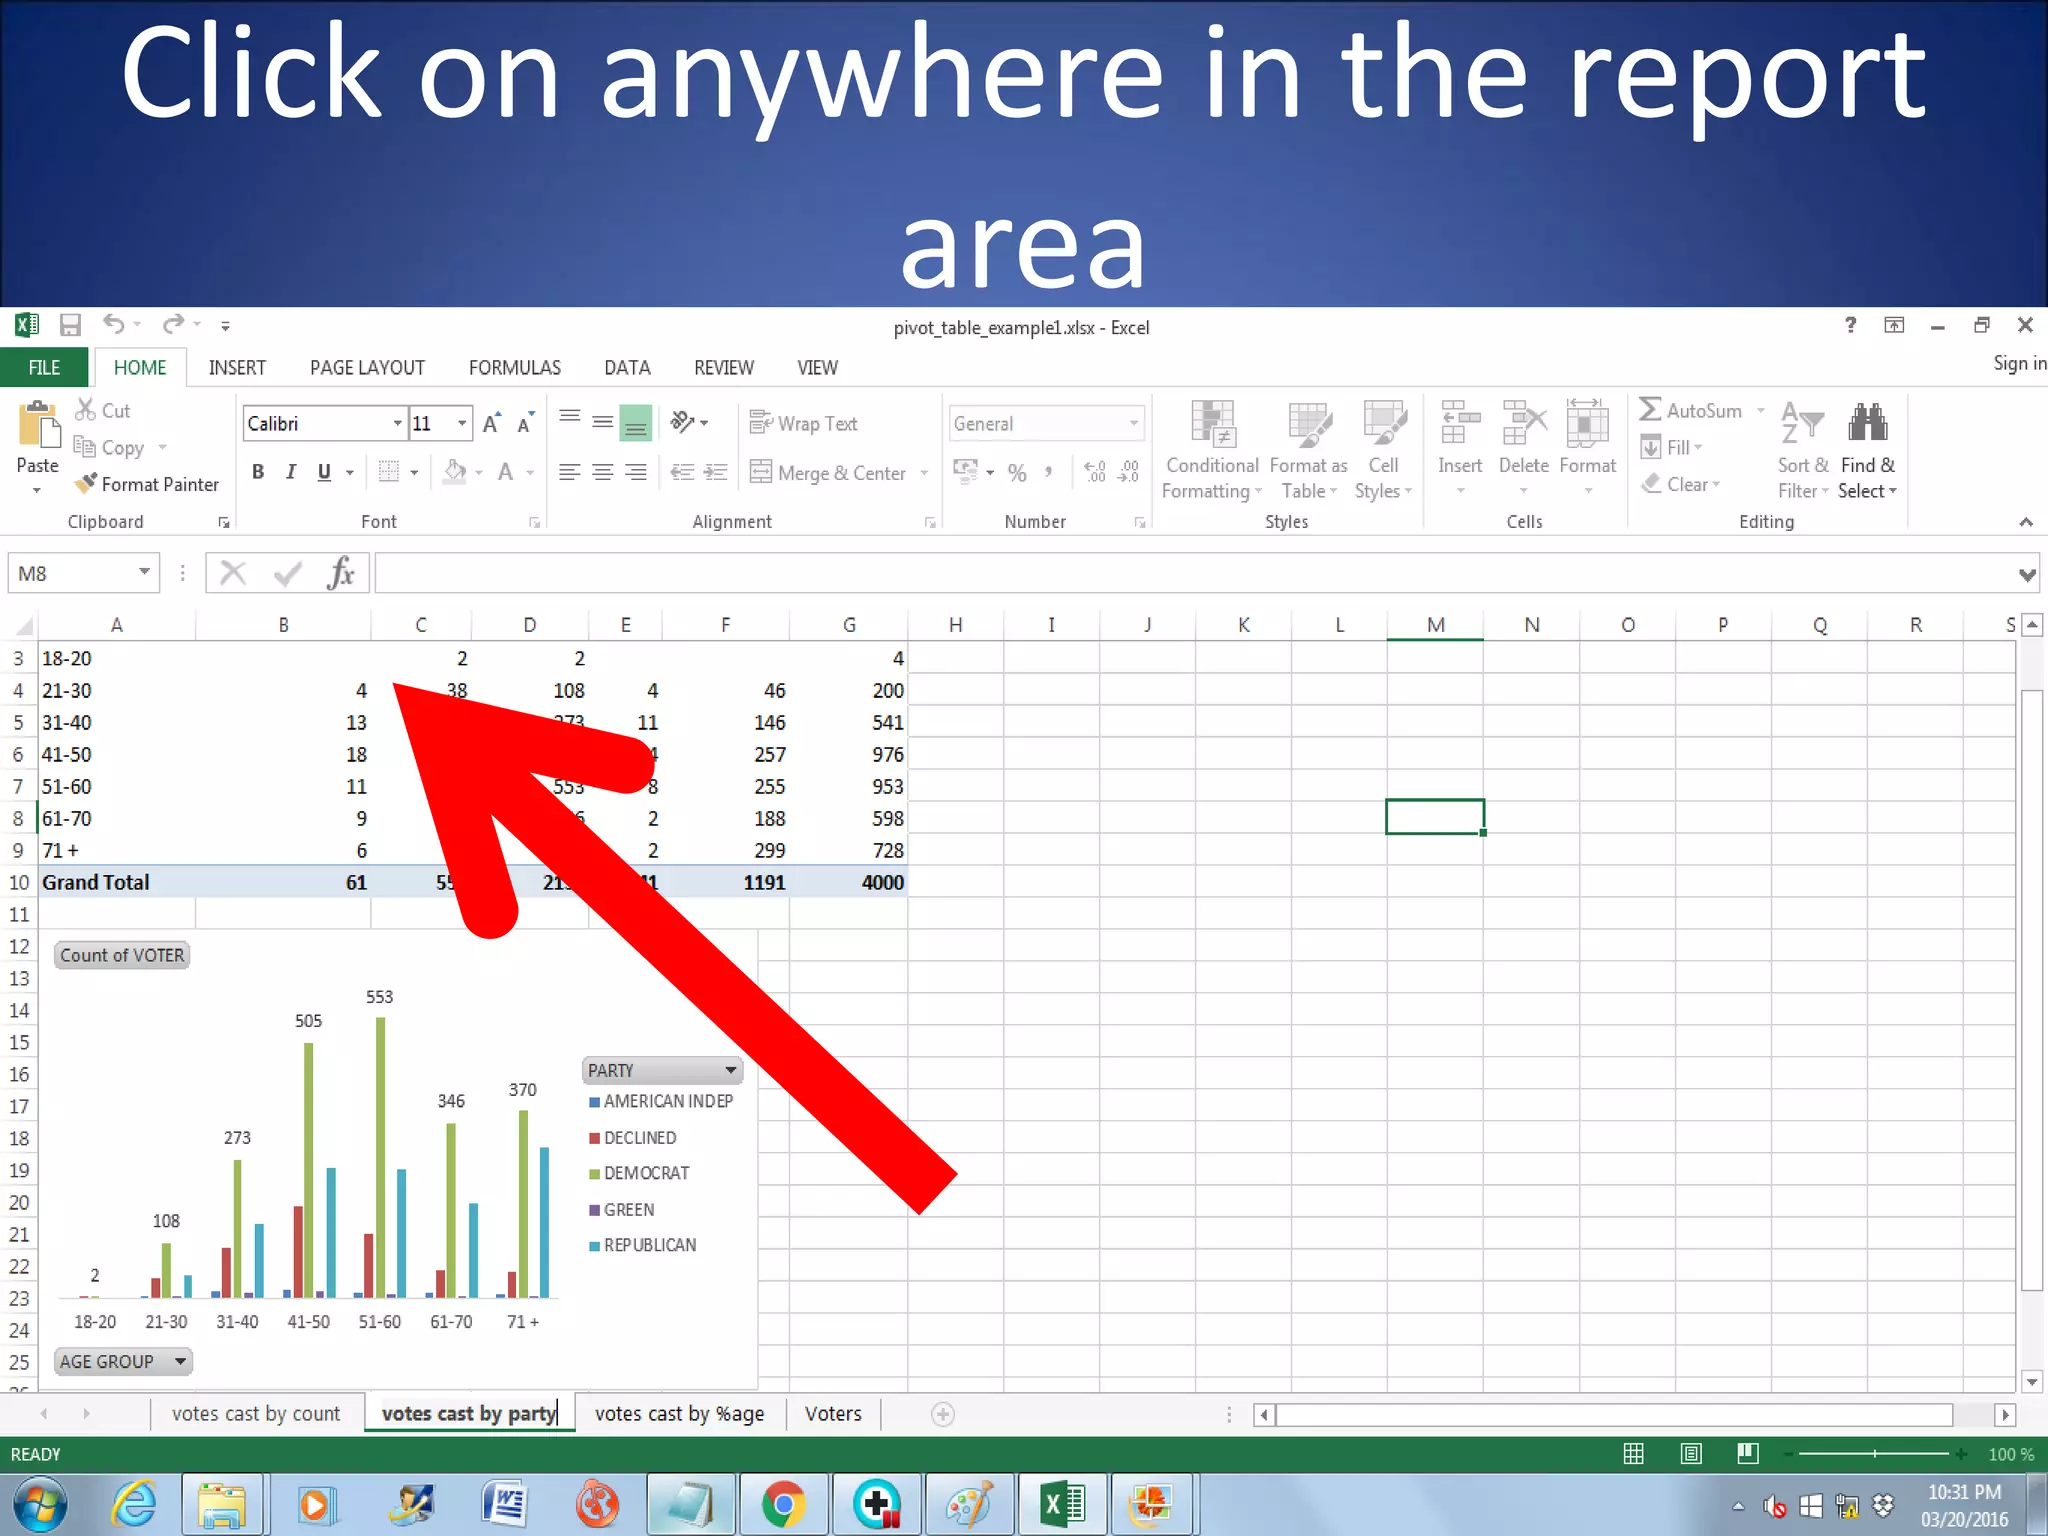
Task: Open Find & Select binoculars menu
Action: (x=1867, y=450)
